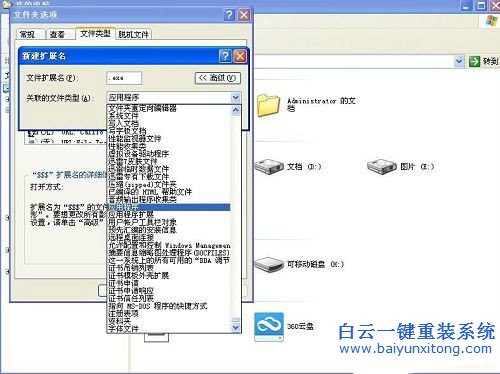Choose 写字板文档 in the list
Image resolution: width=500 pixels, height=374 pixels.
pyautogui.click(x=169, y=131)
